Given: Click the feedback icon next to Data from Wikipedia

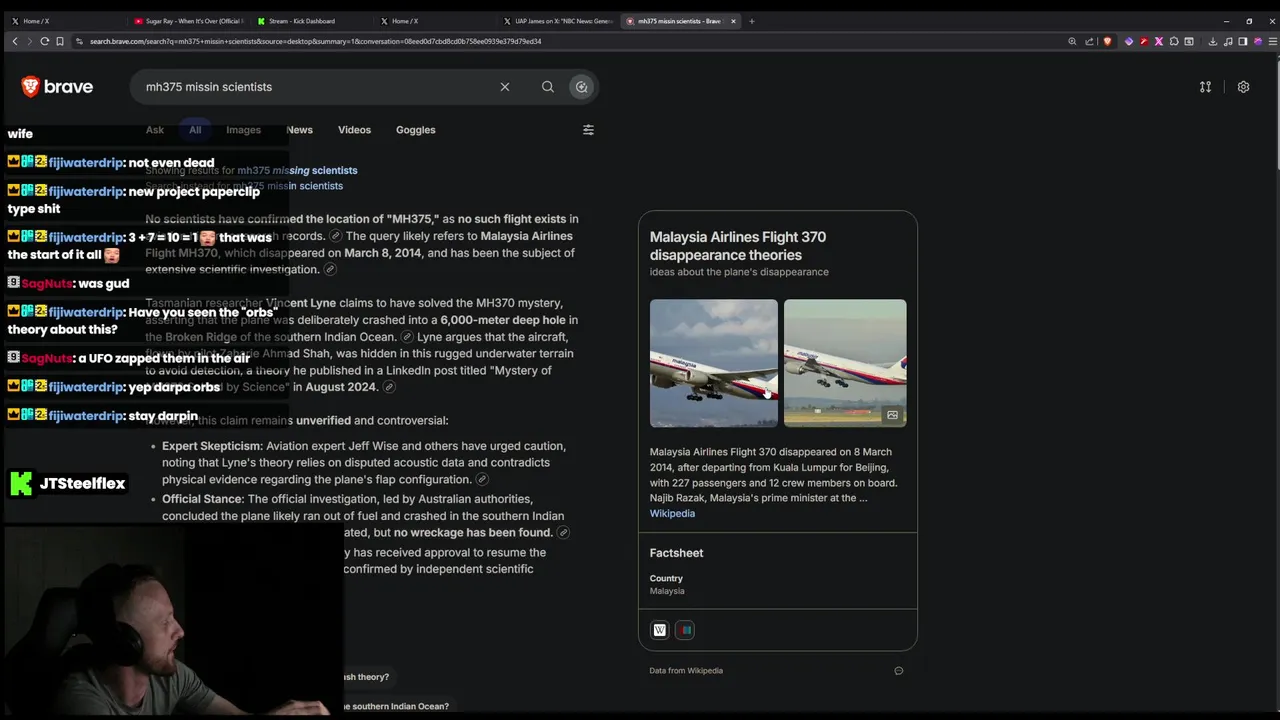Looking at the screenshot, I should [x=898, y=671].
